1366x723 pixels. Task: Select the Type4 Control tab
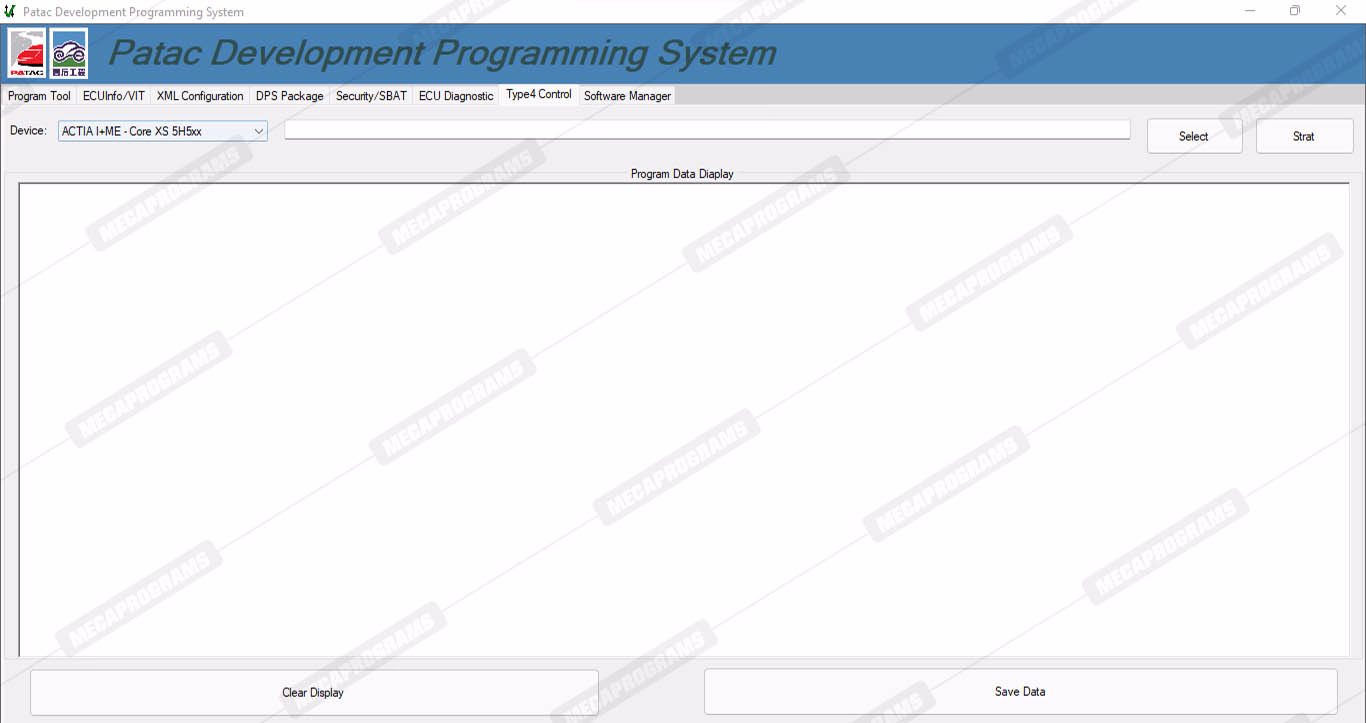pyautogui.click(x=539, y=94)
